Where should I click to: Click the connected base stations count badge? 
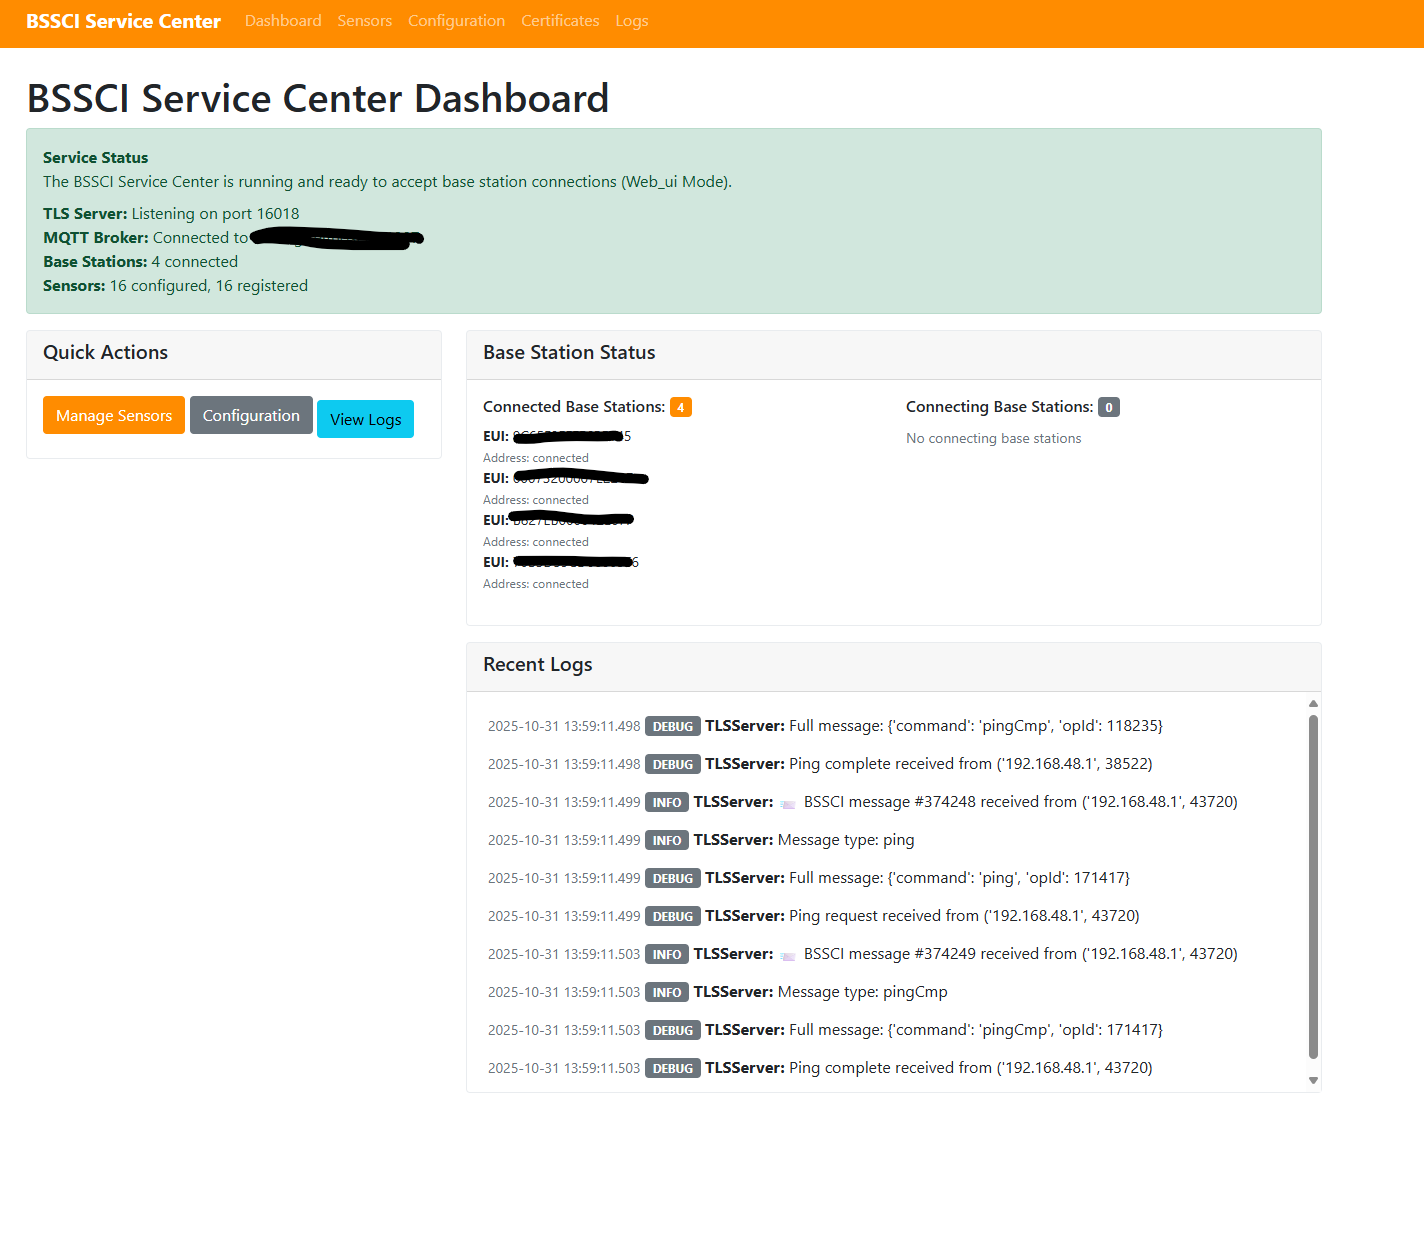681,407
